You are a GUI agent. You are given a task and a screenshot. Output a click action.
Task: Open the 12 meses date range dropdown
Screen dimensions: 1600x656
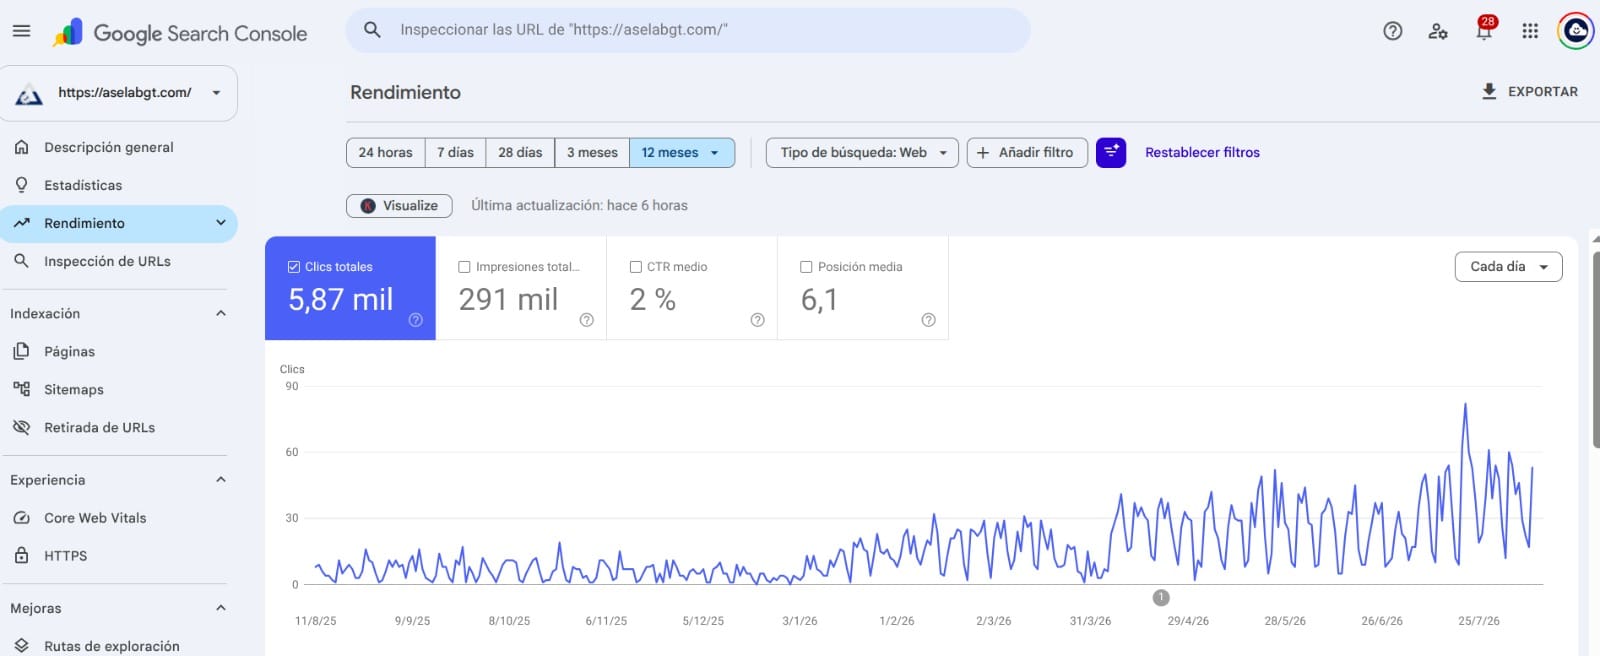click(682, 152)
